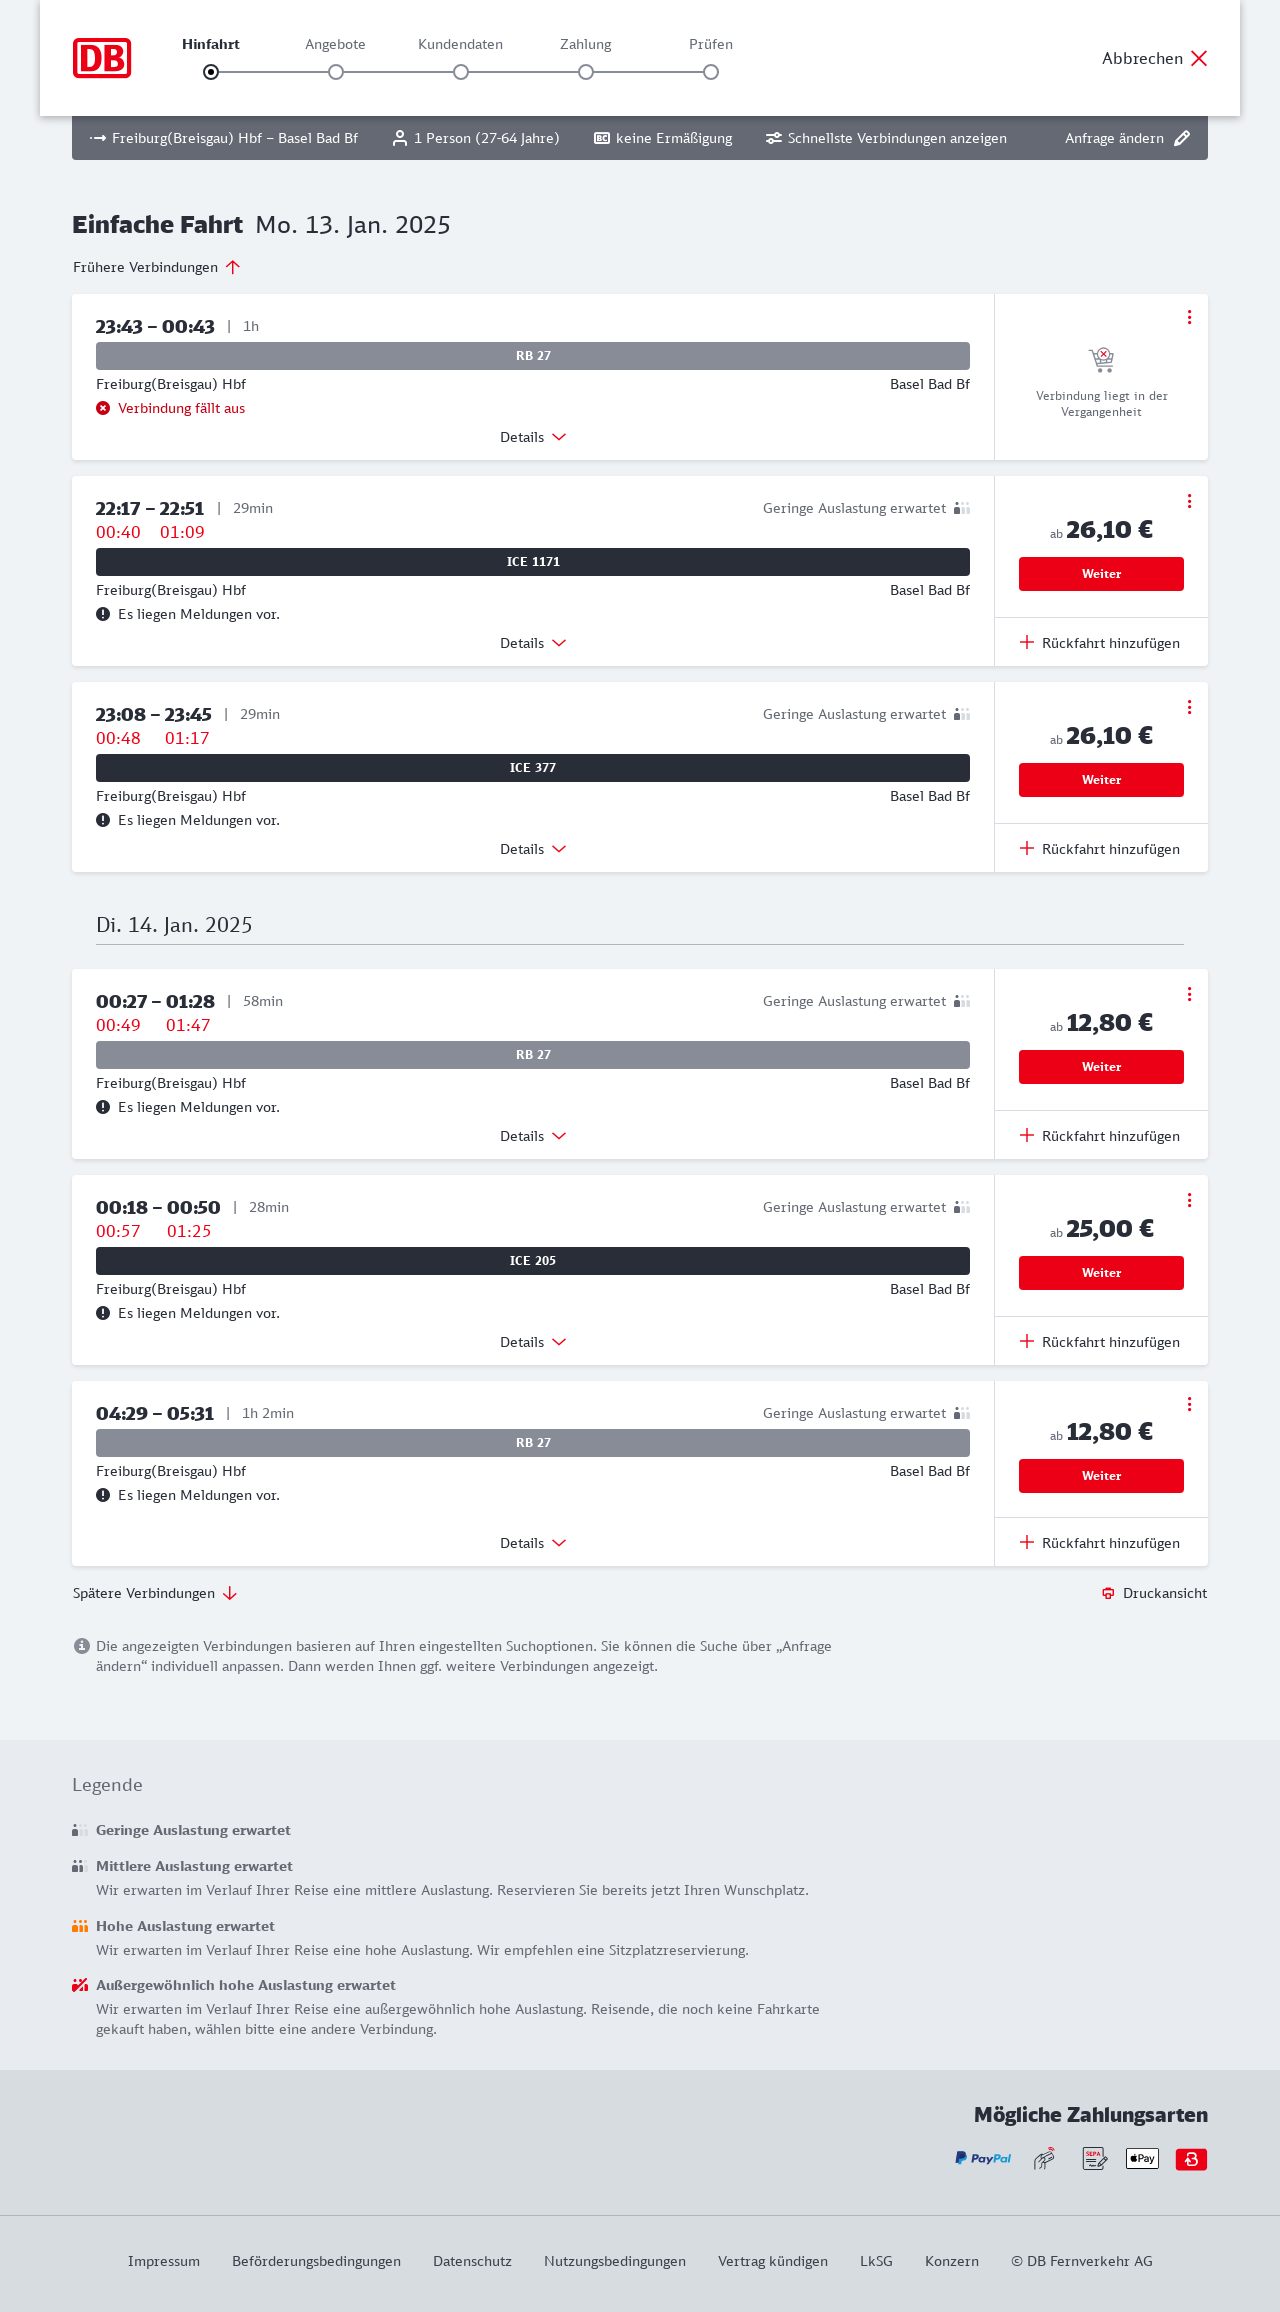Open three-dot menu for ICE 205 connection
Screen dimensions: 1280x2312
(1189, 1200)
